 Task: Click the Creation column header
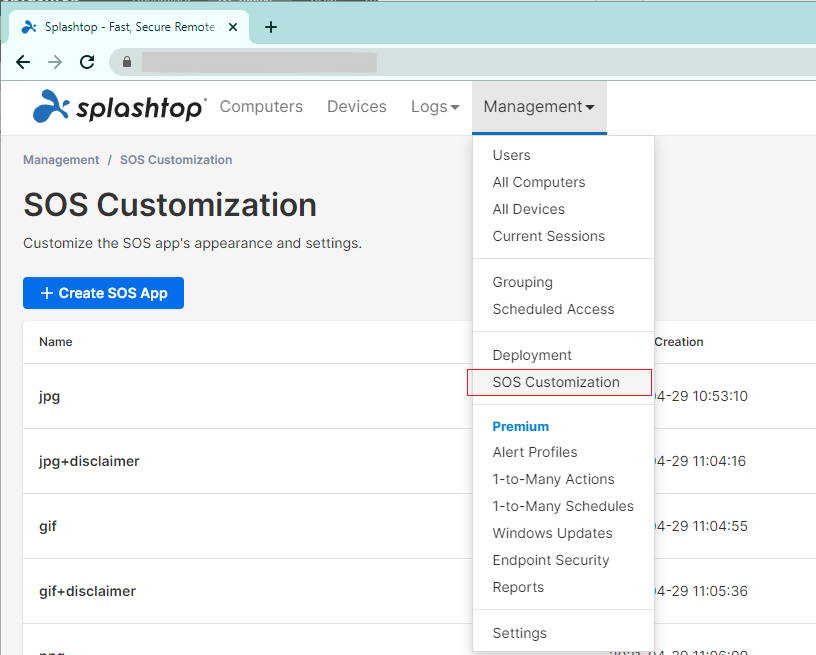click(679, 342)
